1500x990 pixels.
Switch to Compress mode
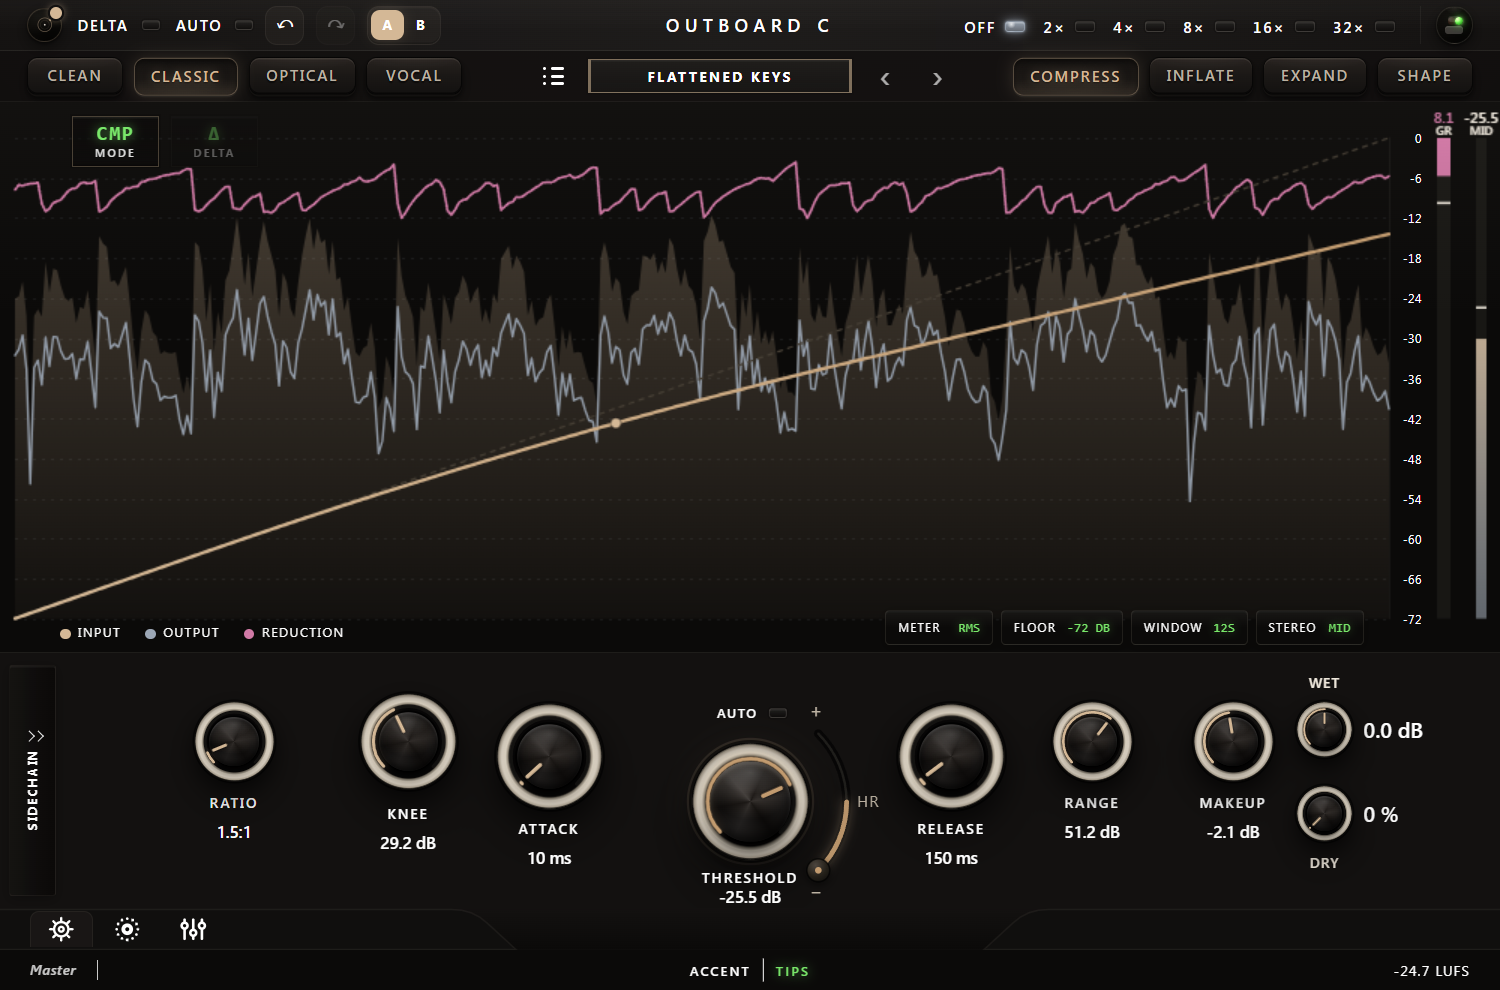coord(1075,76)
